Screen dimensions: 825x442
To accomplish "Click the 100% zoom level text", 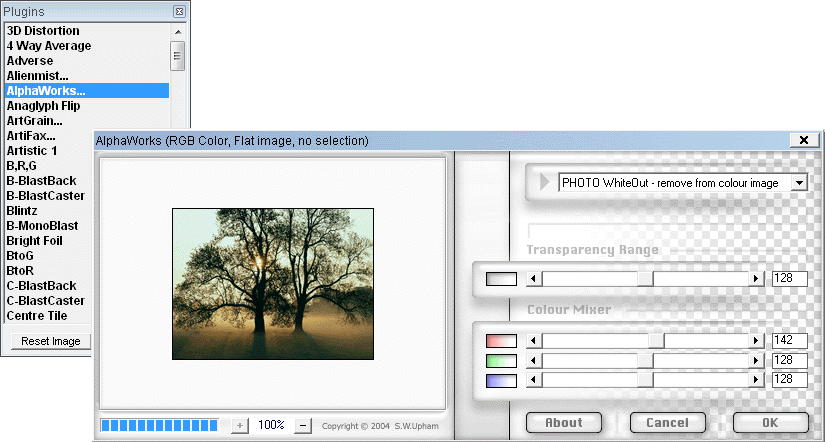I will click(x=271, y=425).
